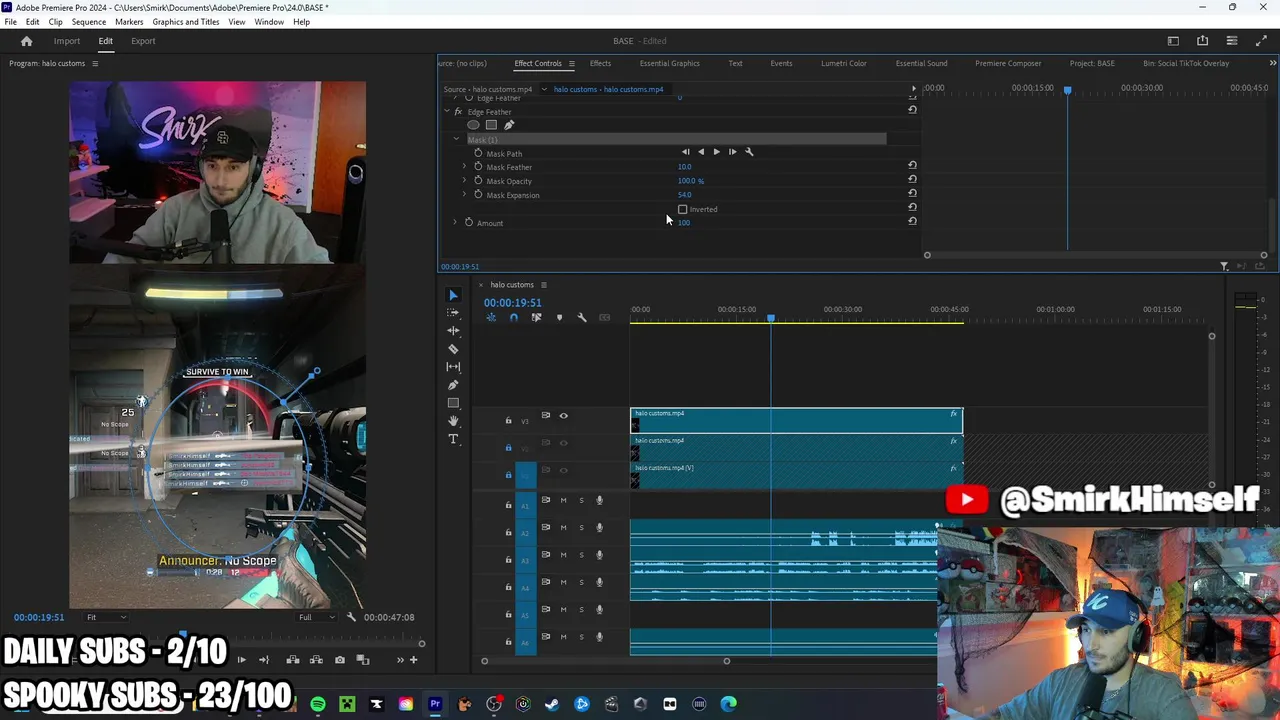Image resolution: width=1280 pixels, height=720 pixels.
Task: Click Lift button in Program Monitor
Action: click(293, 660)
